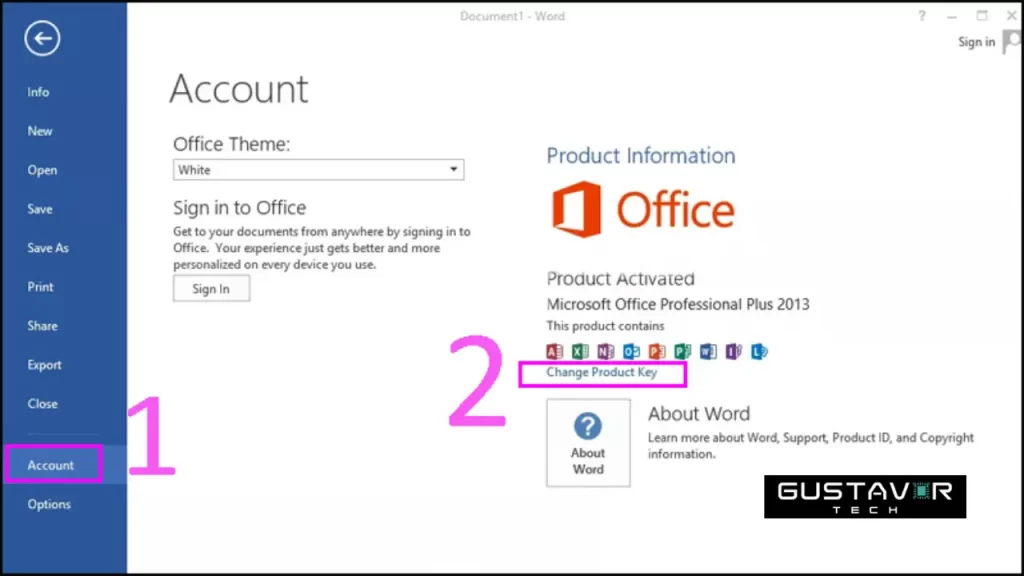Choose Close from the sidebar
This screenshot has width=1024, height=576.
click(x=42, y=404)
